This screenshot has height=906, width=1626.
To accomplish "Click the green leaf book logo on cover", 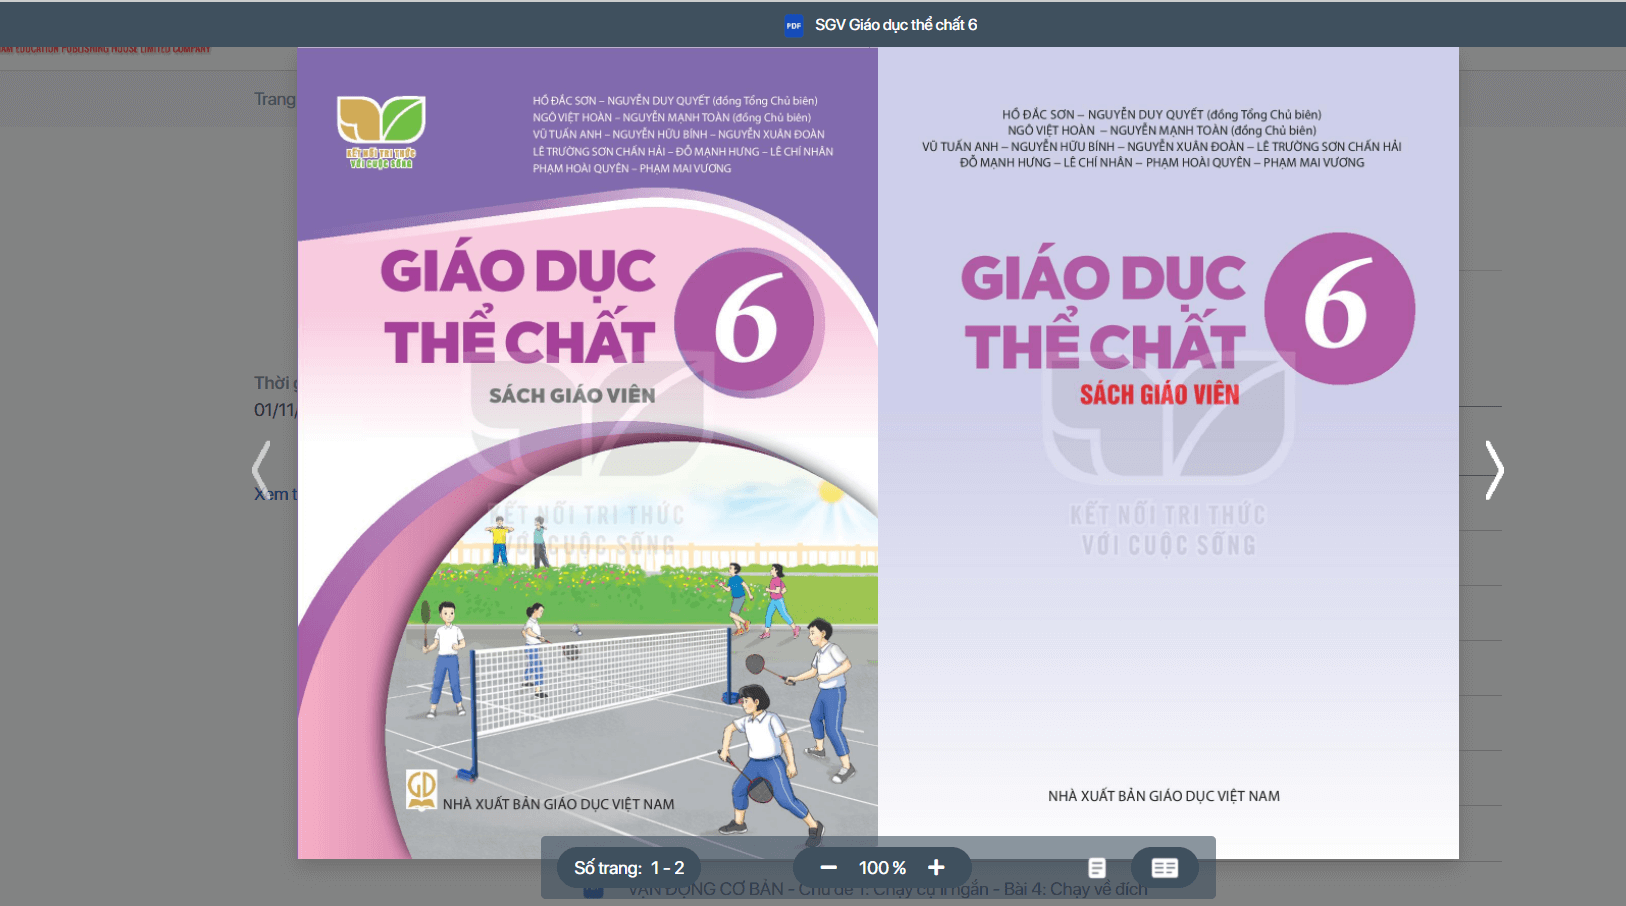I will (x=381, y=131).
